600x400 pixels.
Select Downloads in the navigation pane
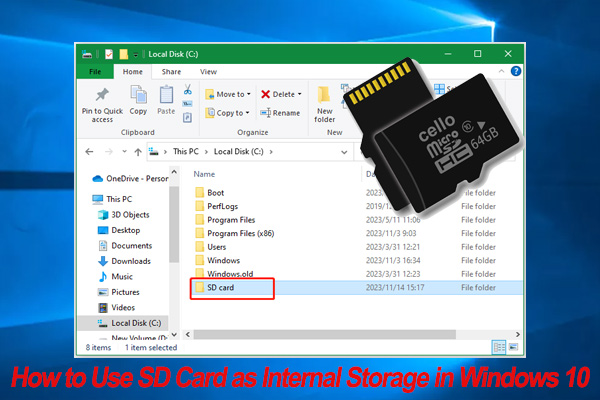[130, 260]
